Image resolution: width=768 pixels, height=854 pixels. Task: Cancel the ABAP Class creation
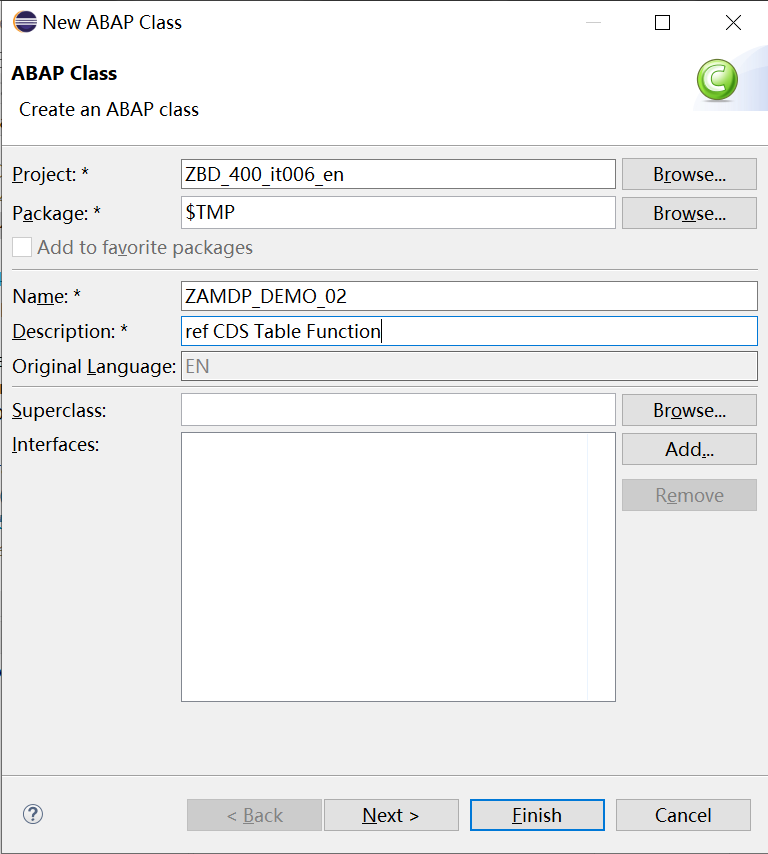(683, 815)
